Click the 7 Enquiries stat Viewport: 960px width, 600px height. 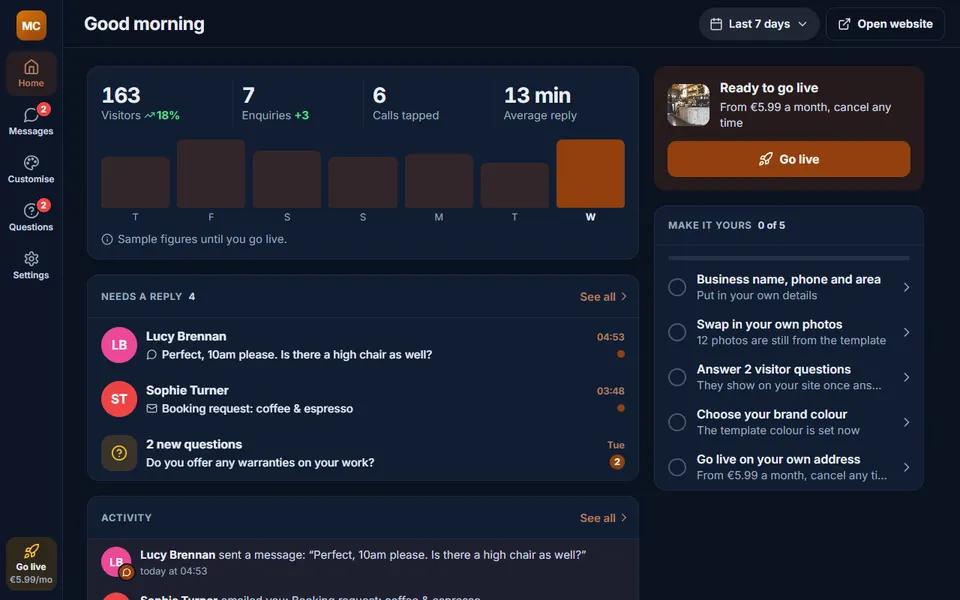(x=276, y=103)
